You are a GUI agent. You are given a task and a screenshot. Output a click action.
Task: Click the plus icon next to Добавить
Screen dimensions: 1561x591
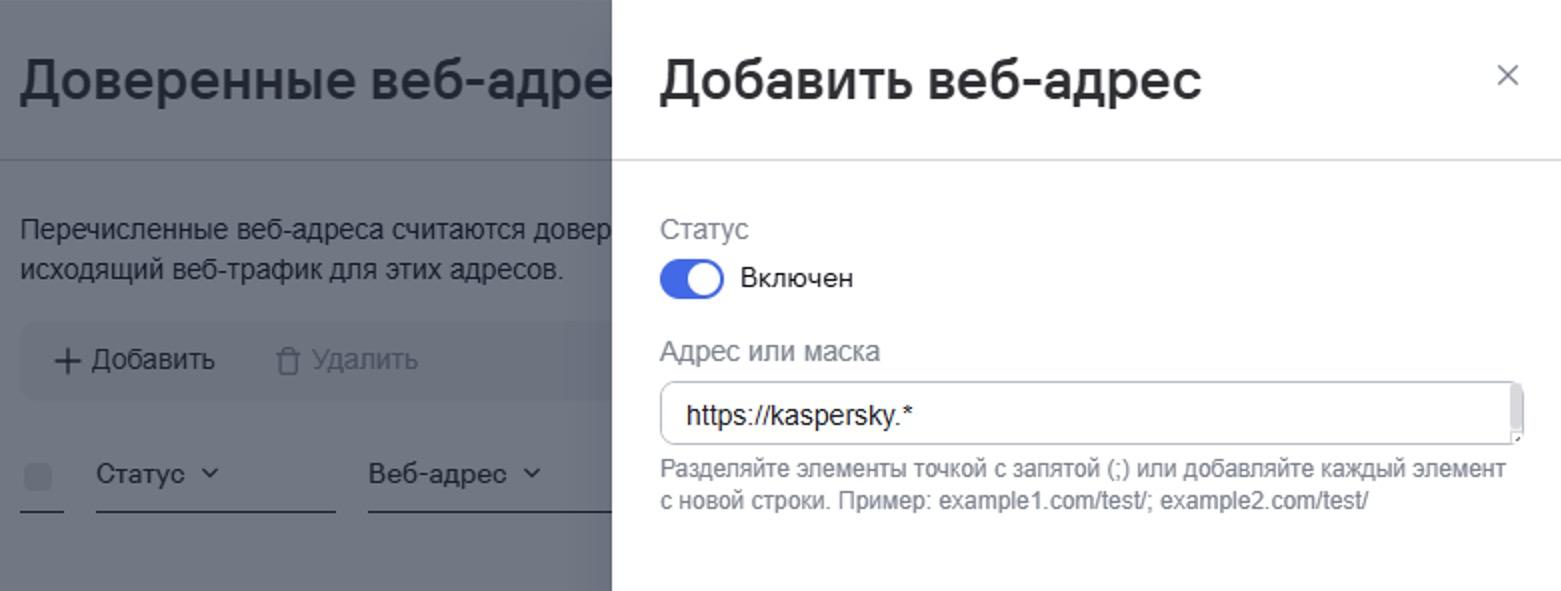pyautogui.click(x=66, y=361)
